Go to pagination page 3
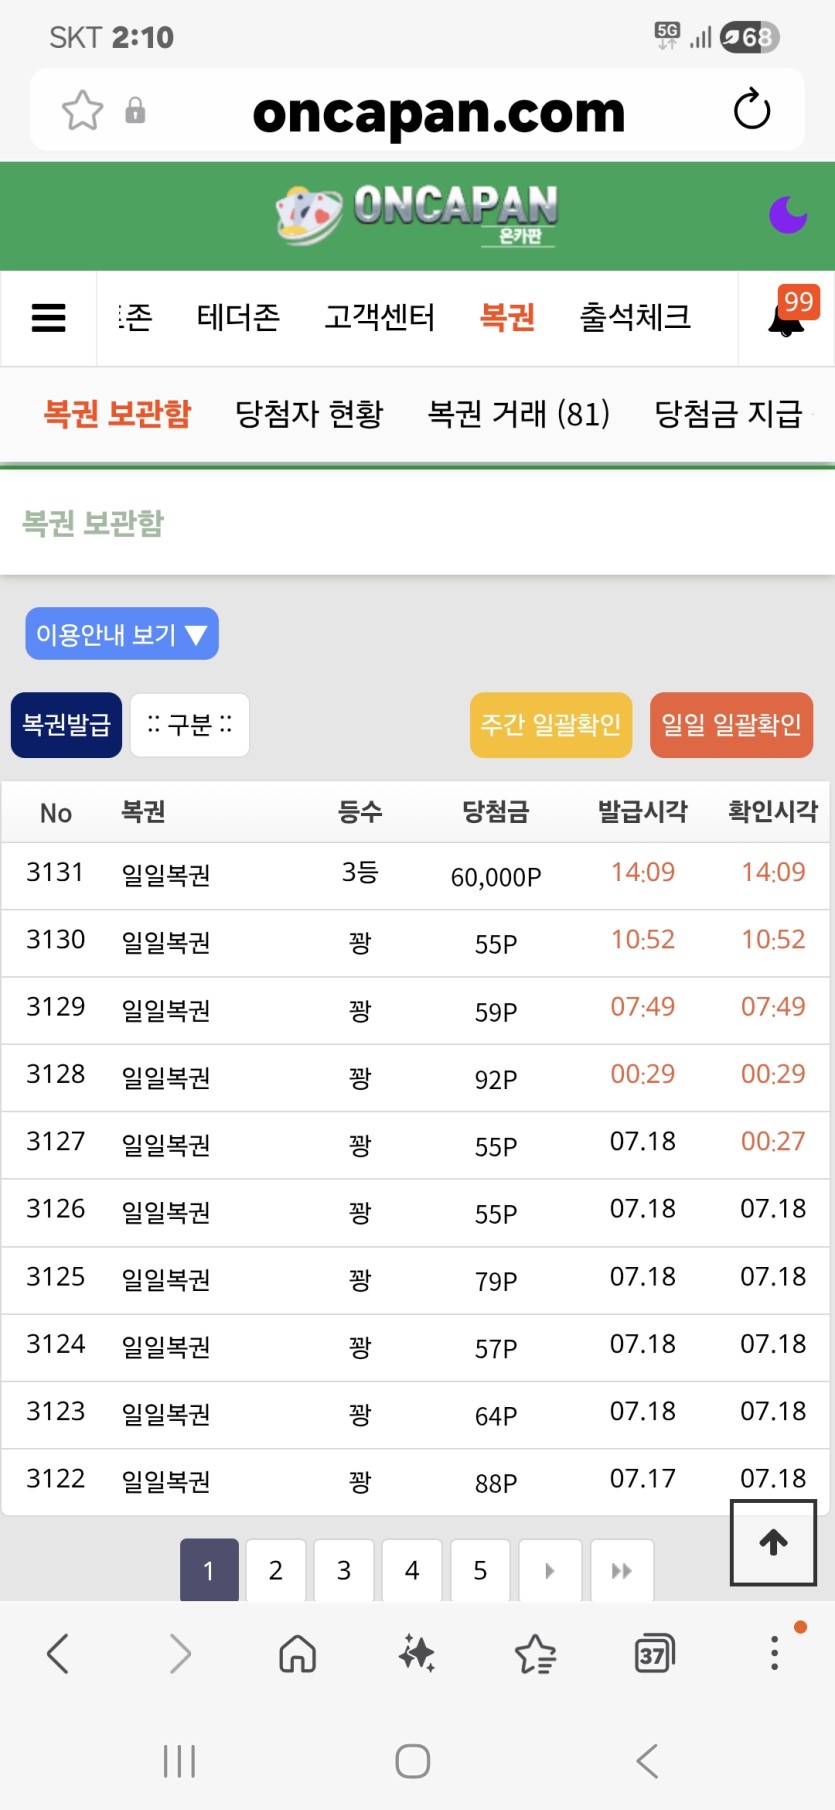Image resolution: width=835 pixels, height=1810 pixels. coord(344,1571)
